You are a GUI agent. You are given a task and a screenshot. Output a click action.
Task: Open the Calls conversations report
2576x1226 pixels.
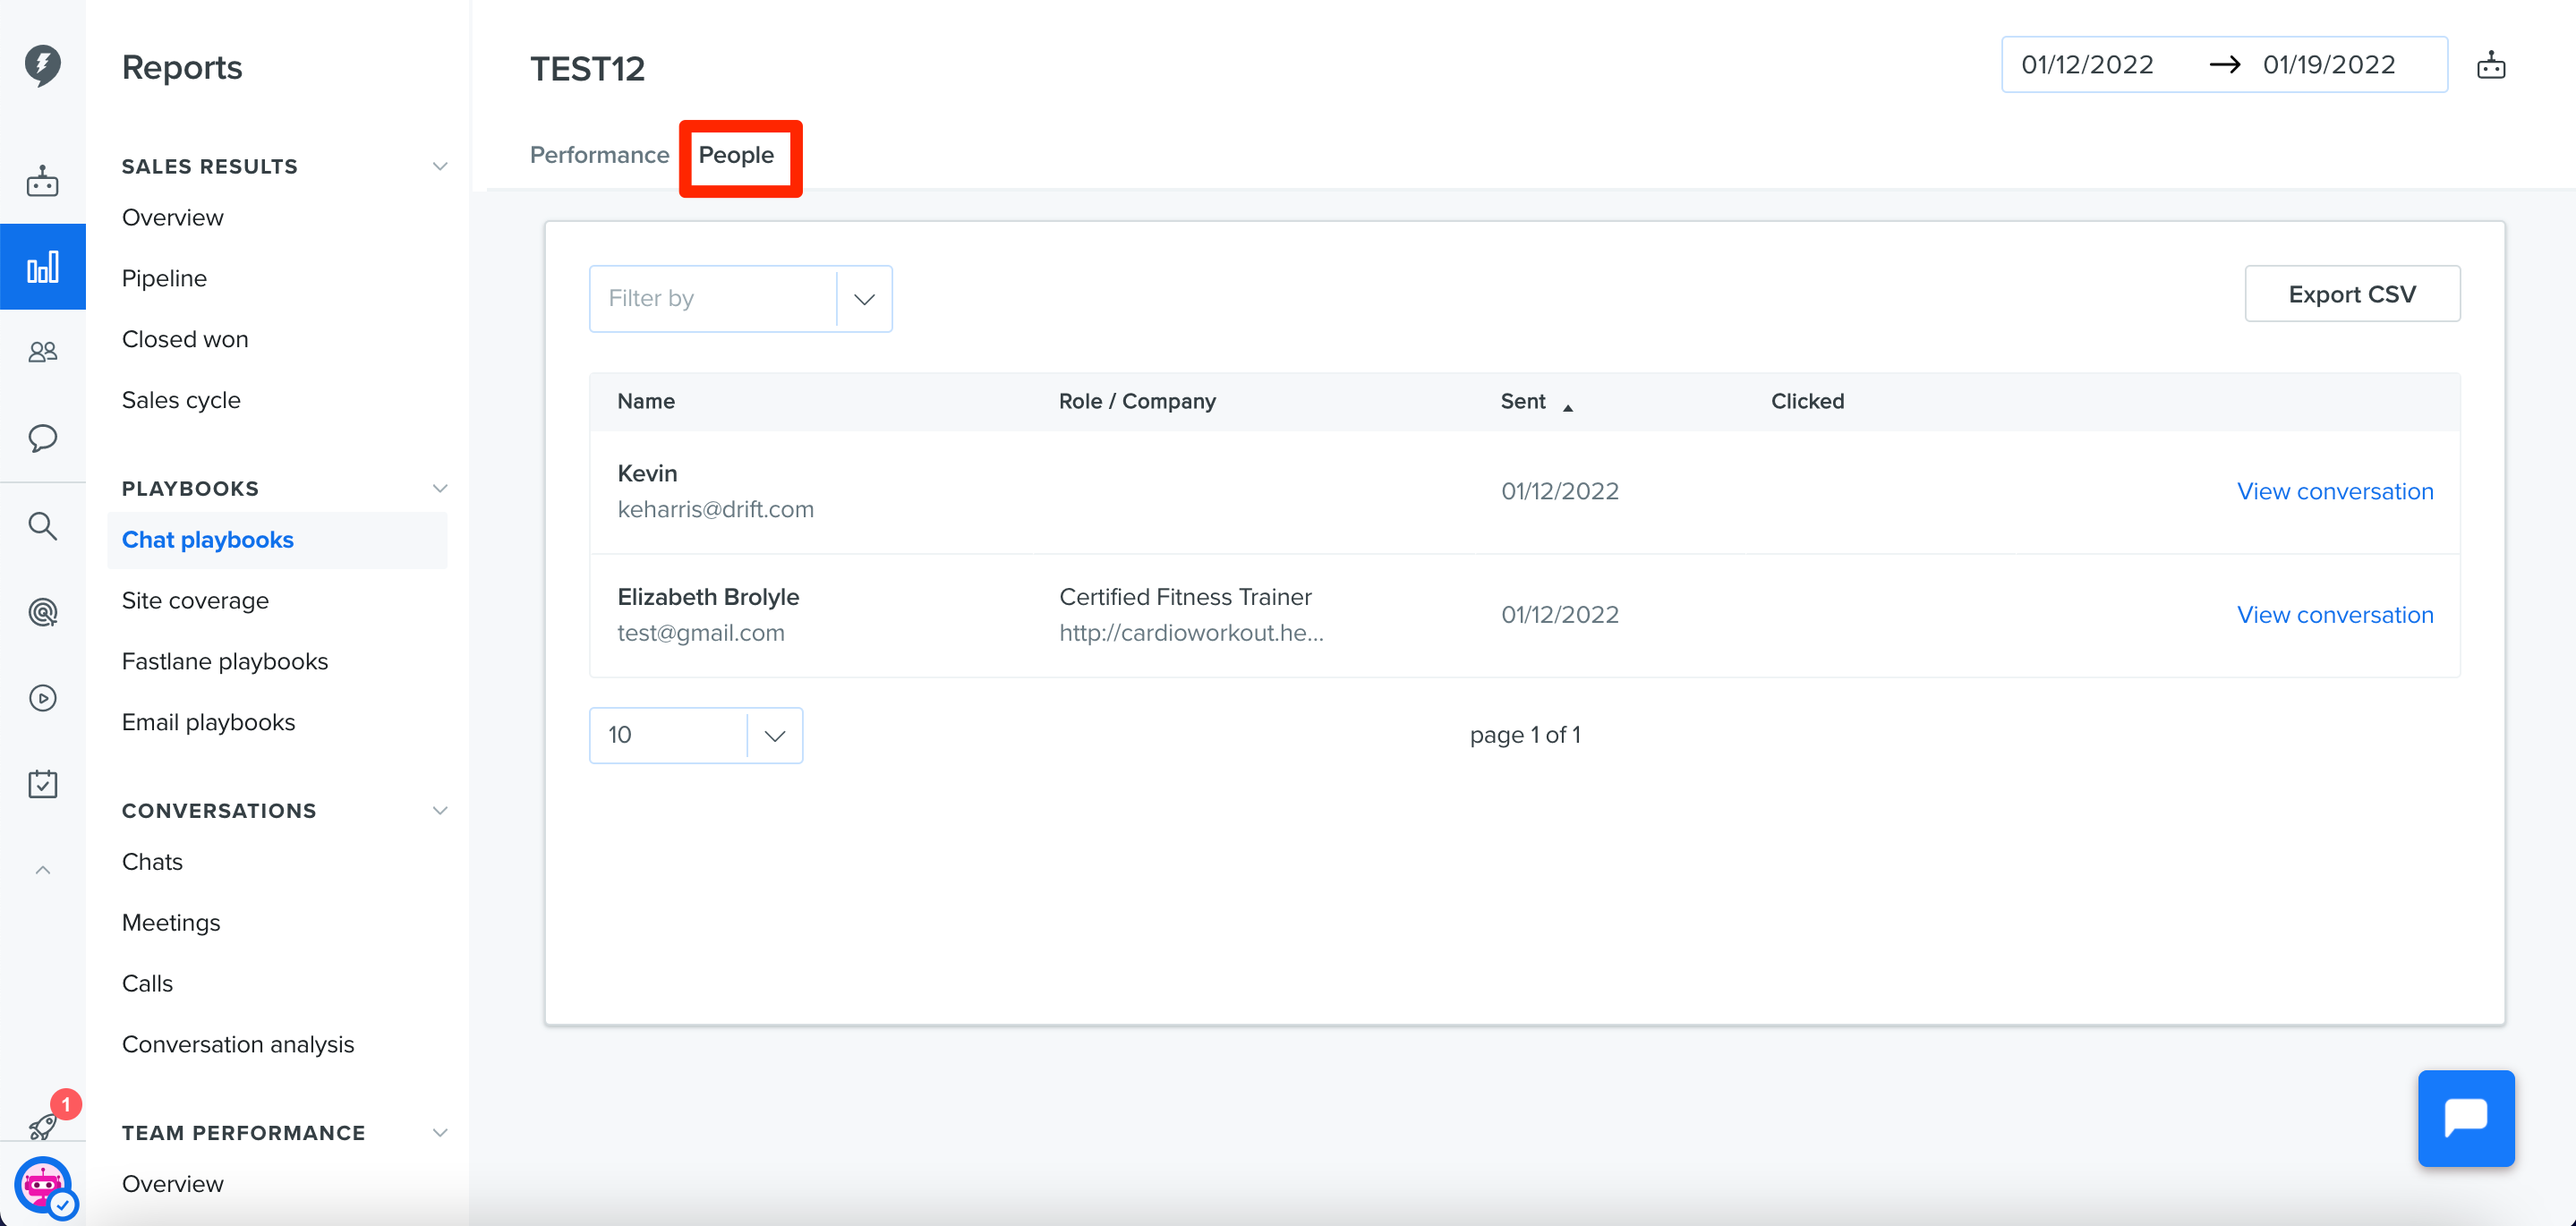tap(147, 983)
